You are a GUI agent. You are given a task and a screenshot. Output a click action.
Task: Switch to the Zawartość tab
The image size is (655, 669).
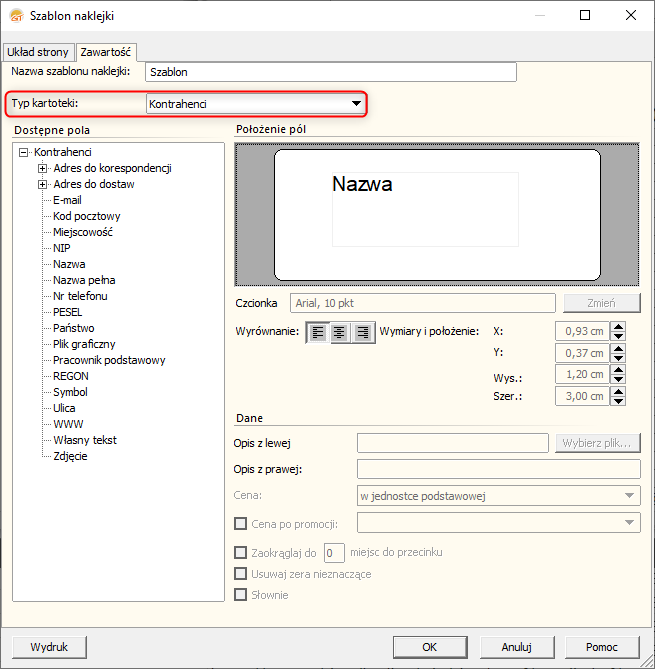106,52
